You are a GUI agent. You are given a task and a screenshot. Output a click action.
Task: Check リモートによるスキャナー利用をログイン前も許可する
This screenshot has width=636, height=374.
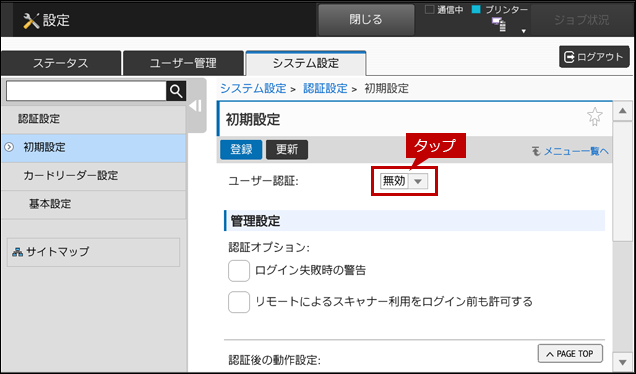[238, 302]
